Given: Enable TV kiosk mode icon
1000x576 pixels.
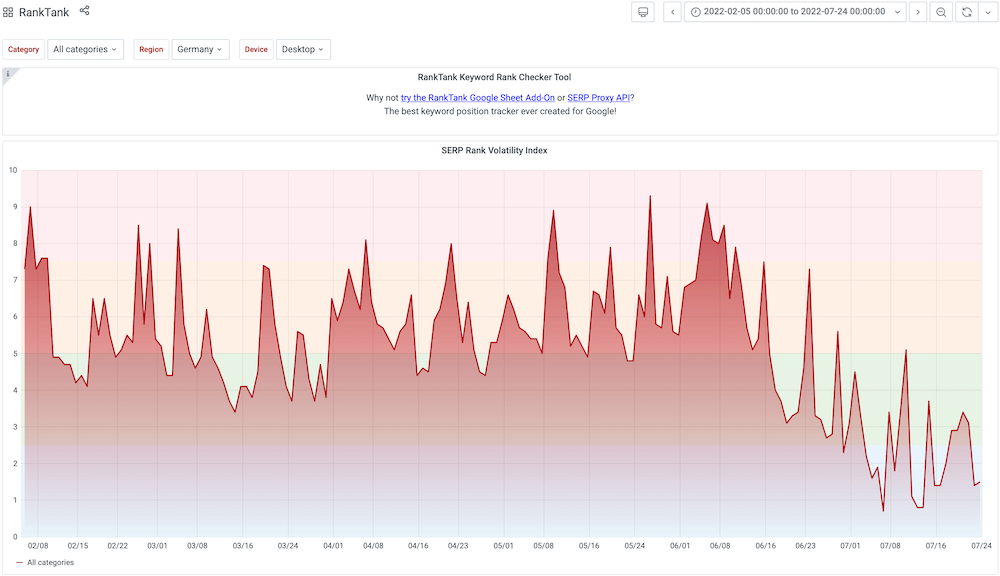Looking at the screenshot, I should (x=643, y=11).
